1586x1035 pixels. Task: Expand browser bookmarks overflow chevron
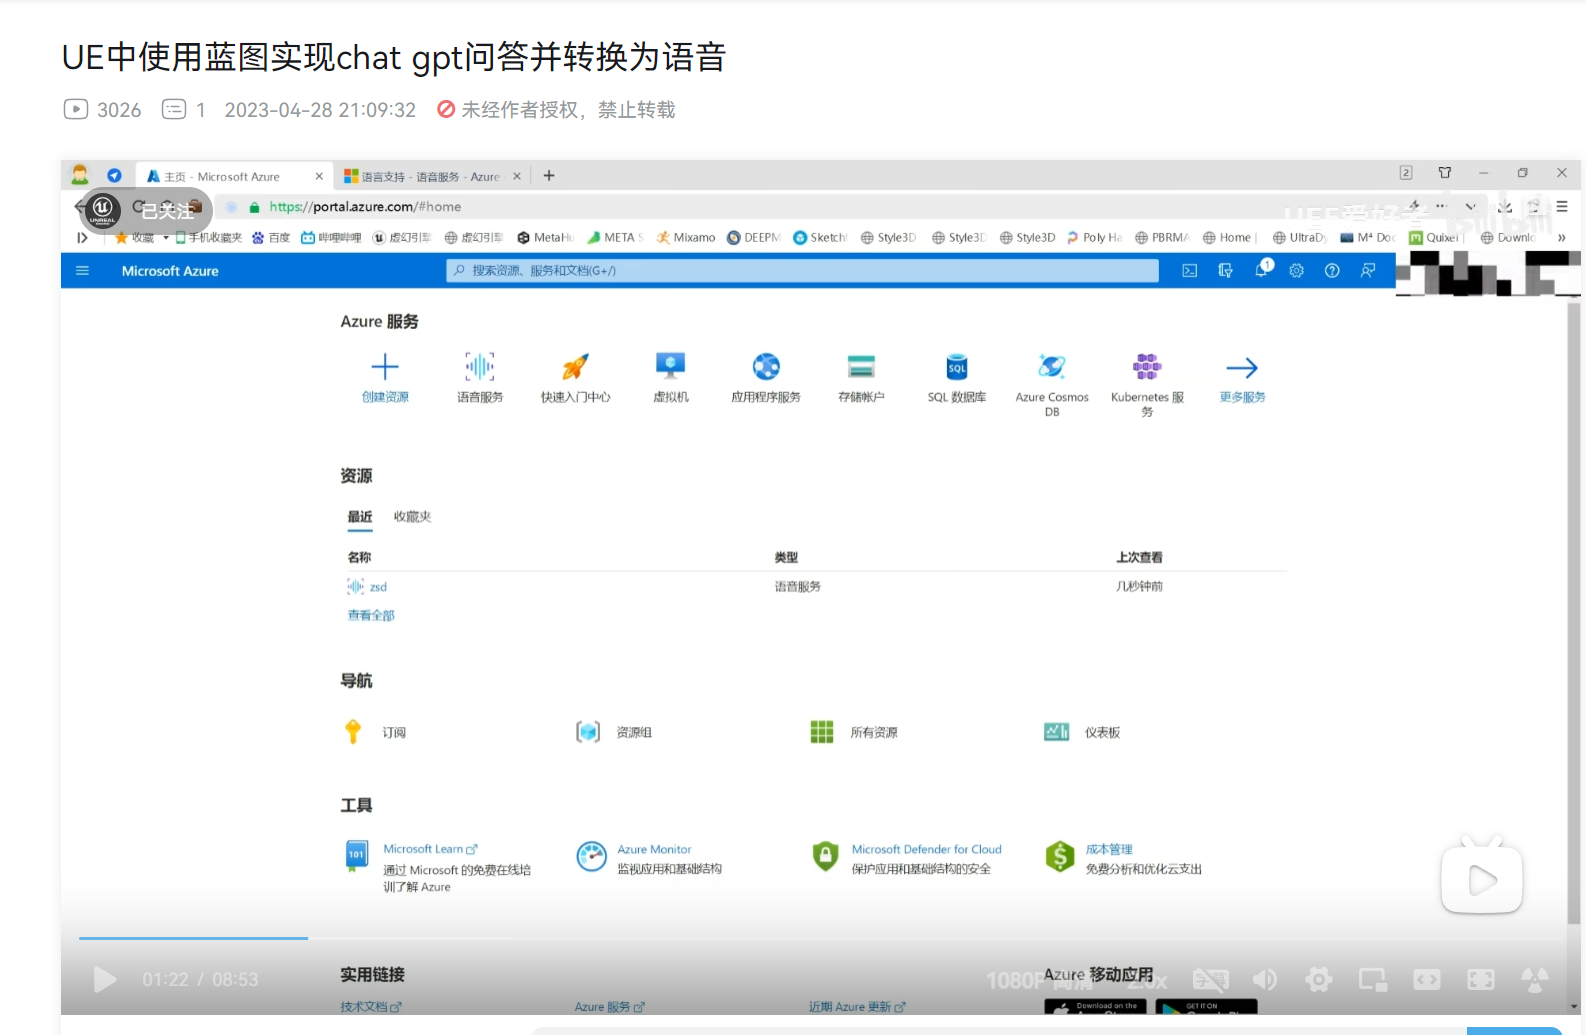pos(1561,238)
